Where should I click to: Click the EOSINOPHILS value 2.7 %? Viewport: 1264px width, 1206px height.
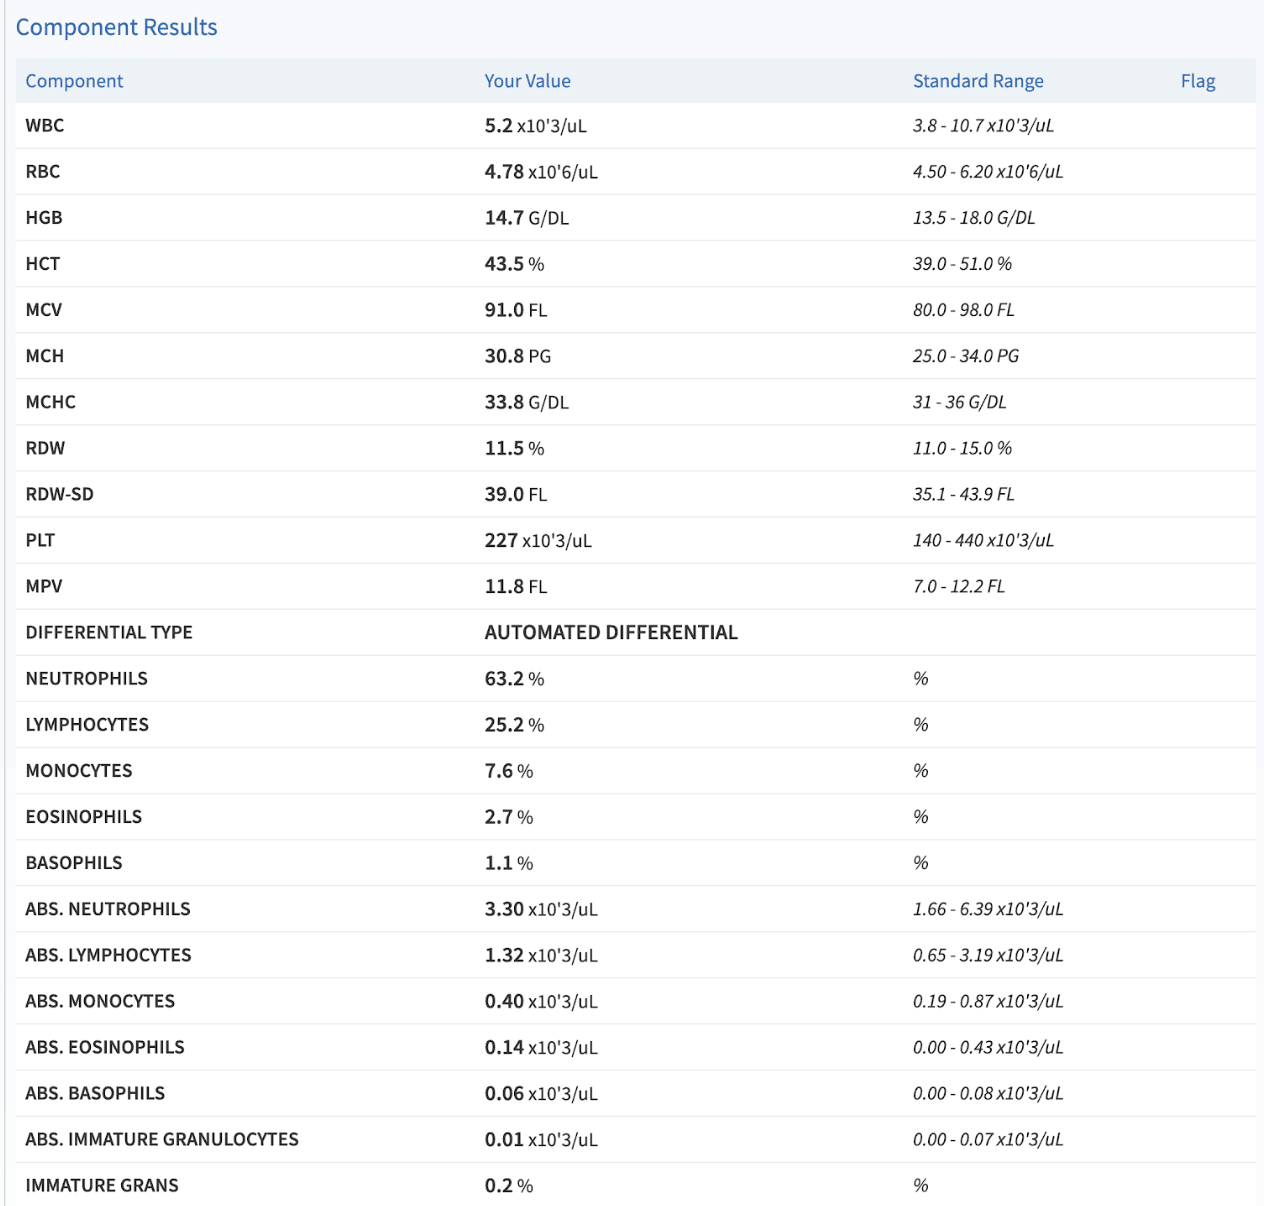tap(509, 816)
